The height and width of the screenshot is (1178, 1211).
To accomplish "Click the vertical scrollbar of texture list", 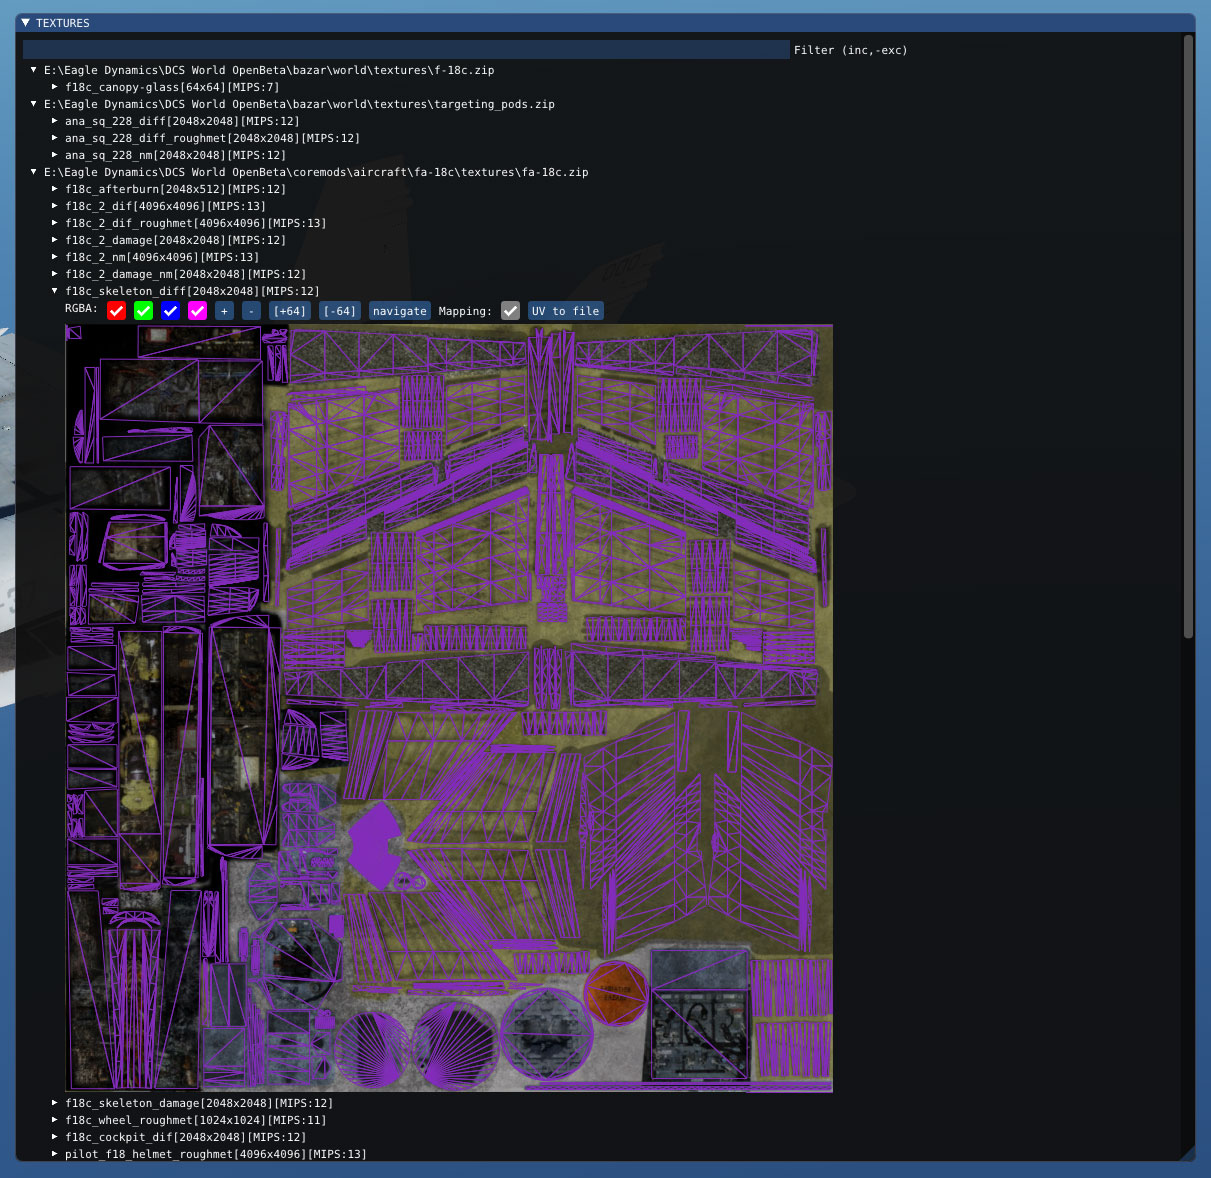I will 1188,336.
